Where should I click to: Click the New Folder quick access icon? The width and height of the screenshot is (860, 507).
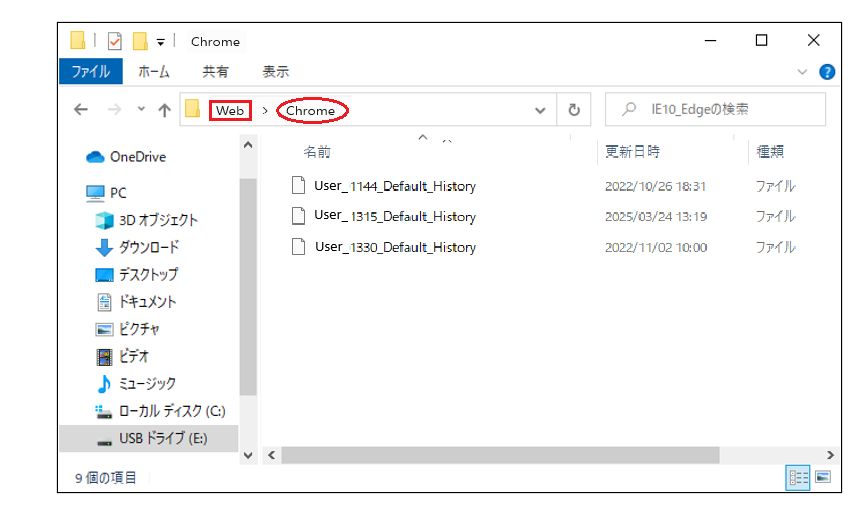140,41
